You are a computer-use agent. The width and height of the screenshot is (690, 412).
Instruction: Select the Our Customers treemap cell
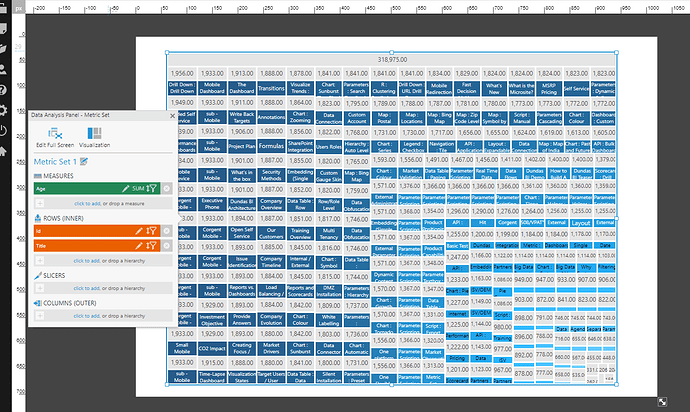click(271, 233)
